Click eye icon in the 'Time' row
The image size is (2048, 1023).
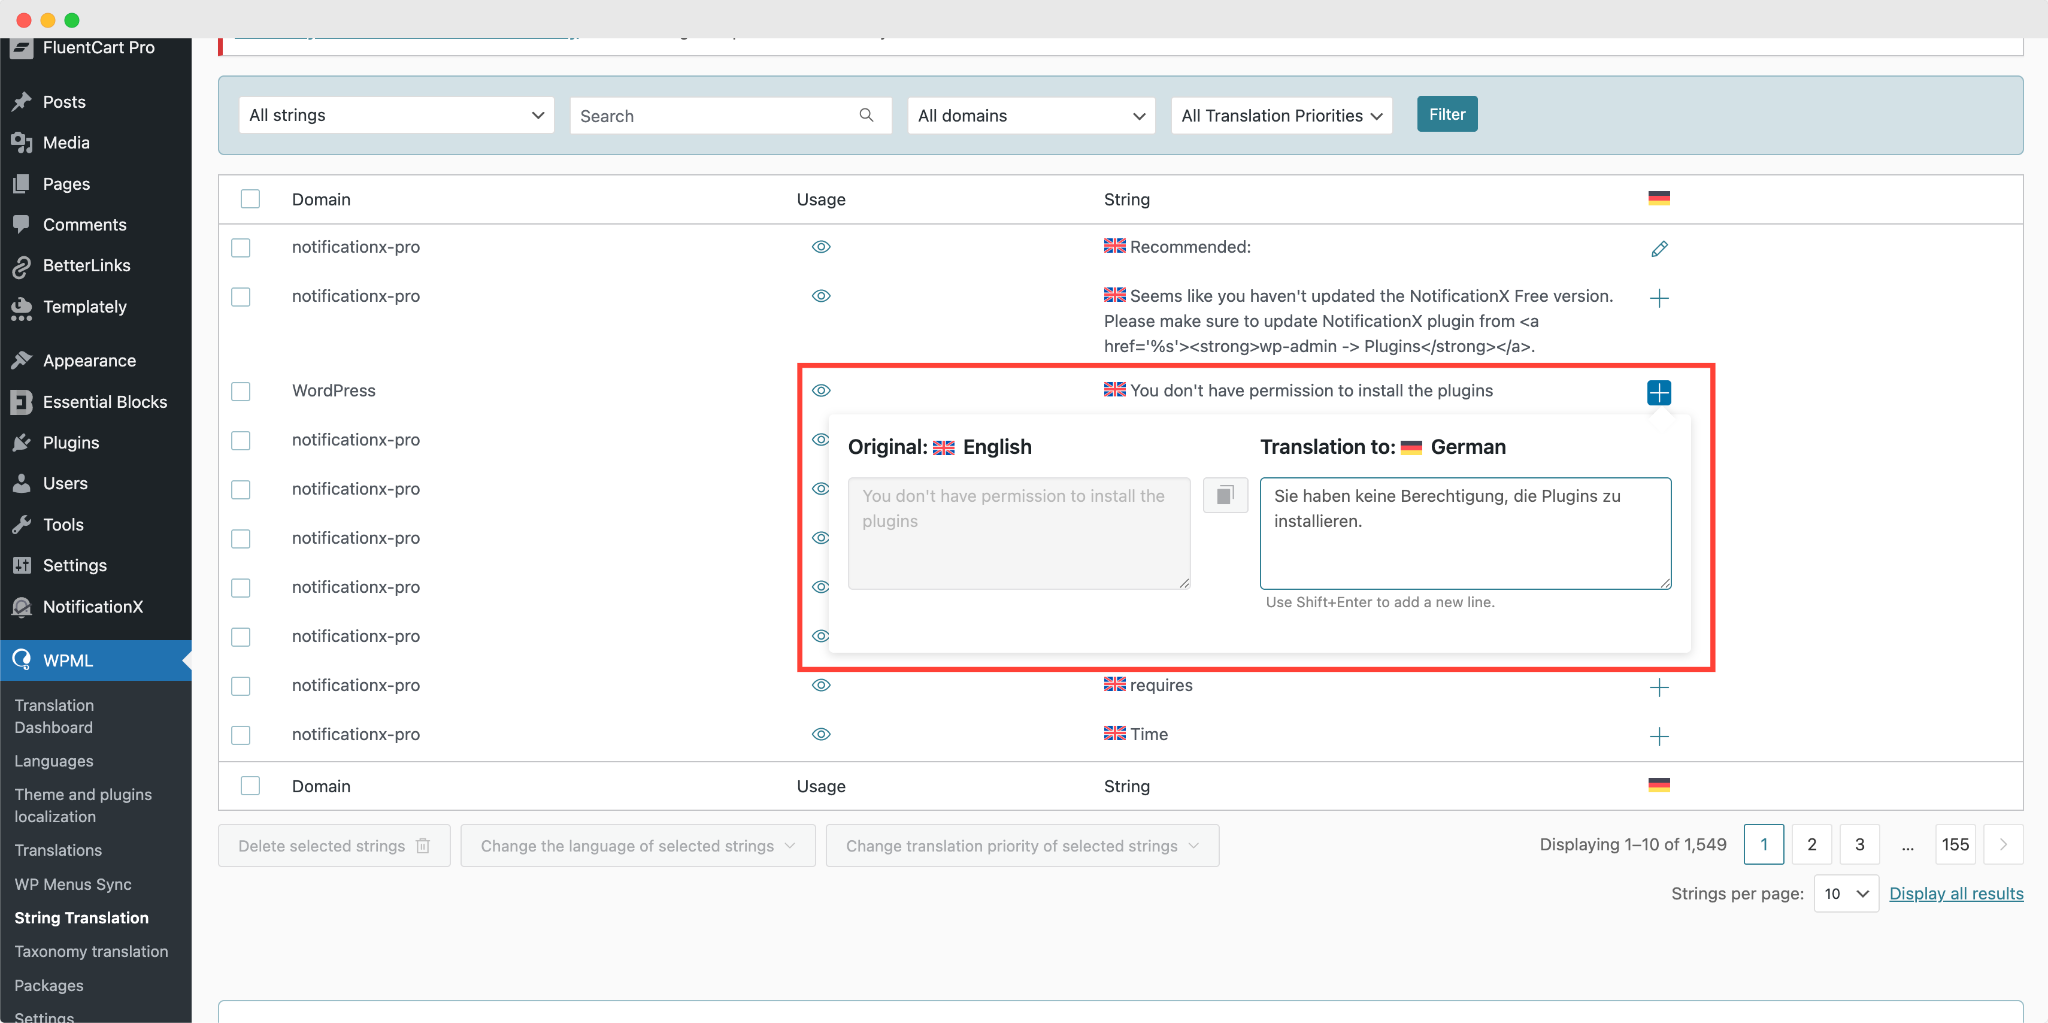point(821,734)
